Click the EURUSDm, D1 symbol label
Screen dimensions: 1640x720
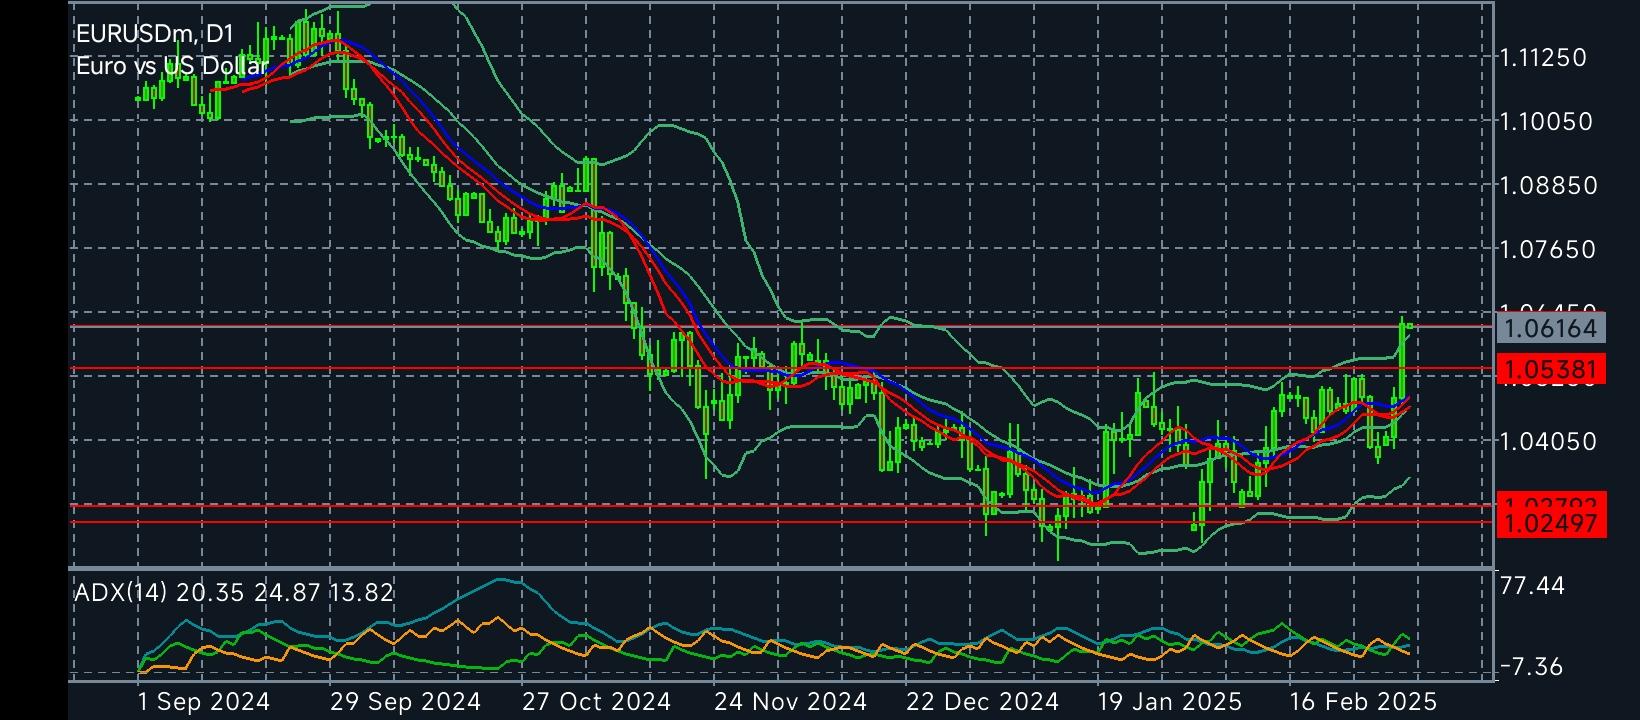tap(154, 34)
